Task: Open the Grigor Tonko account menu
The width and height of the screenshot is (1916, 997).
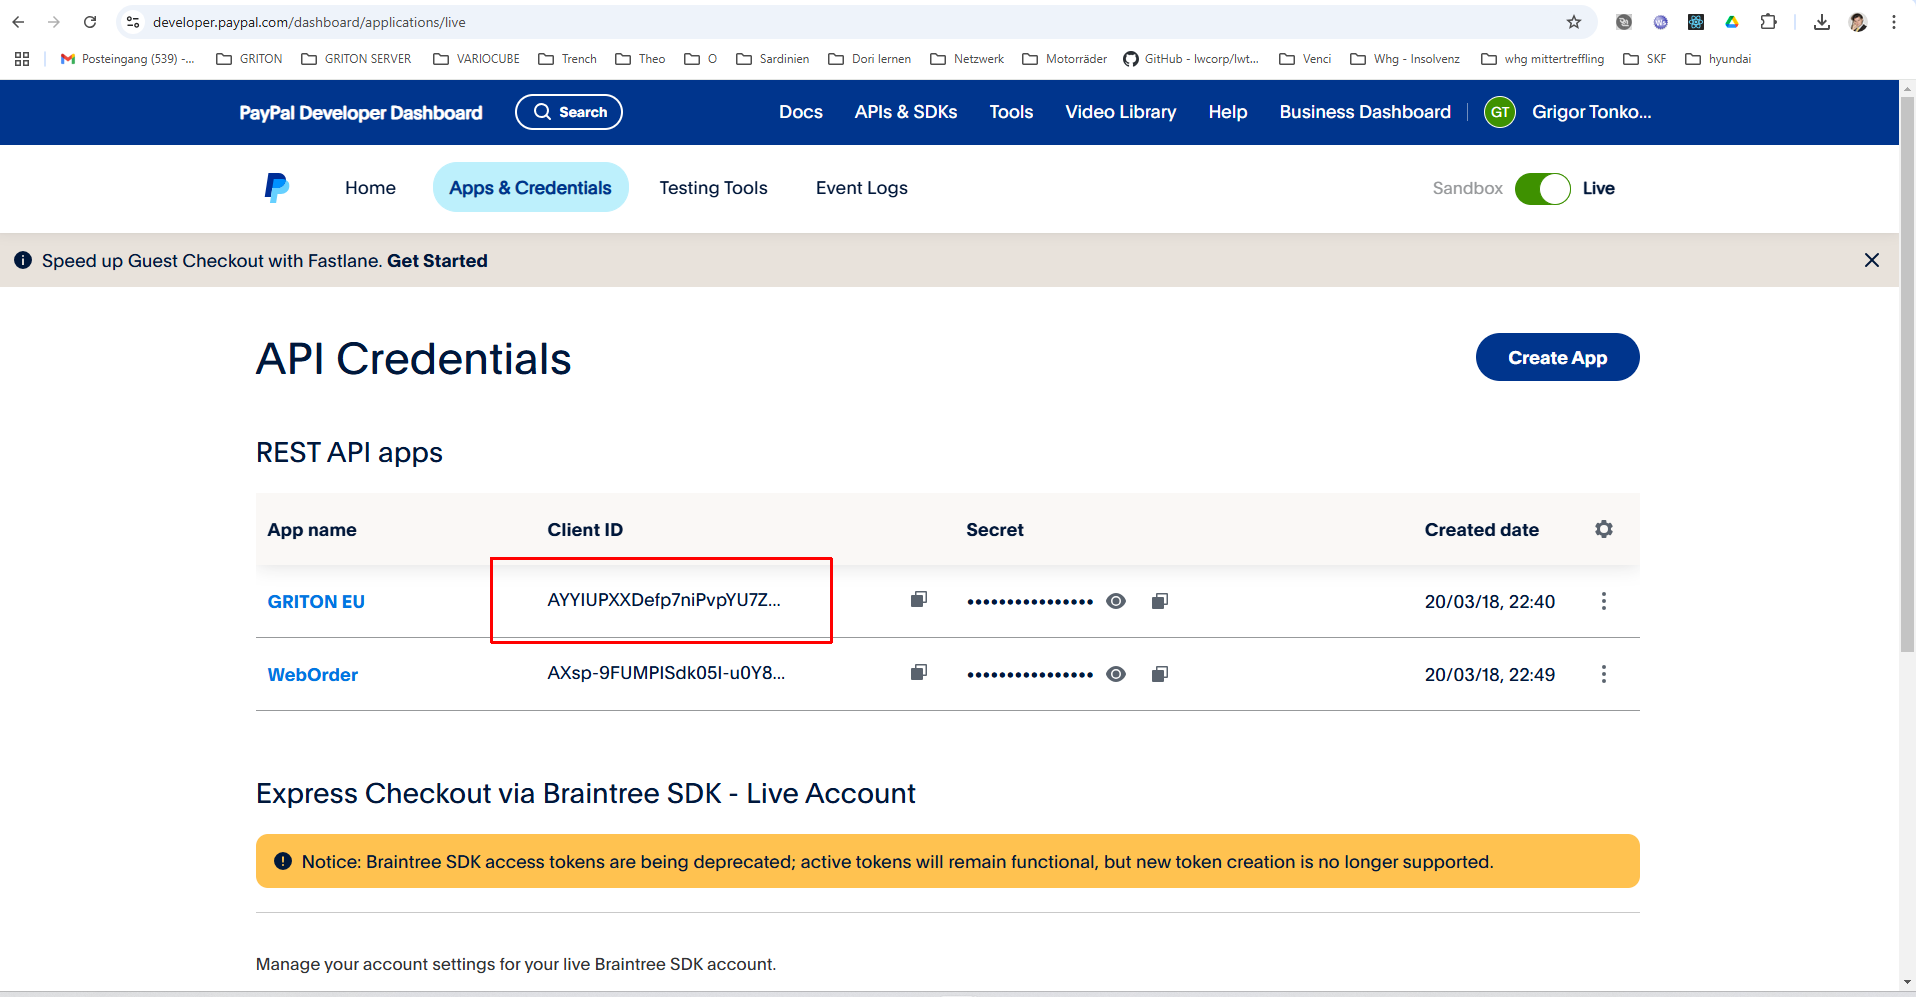Action: pos(1591,112)
